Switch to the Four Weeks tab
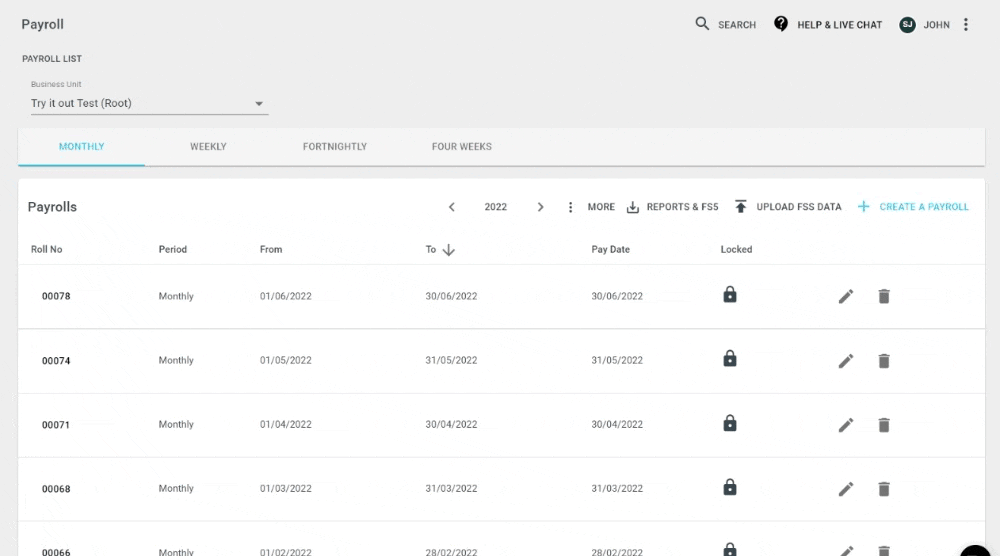The height and width of the screenshot is (556, 1000). [462, 147]
